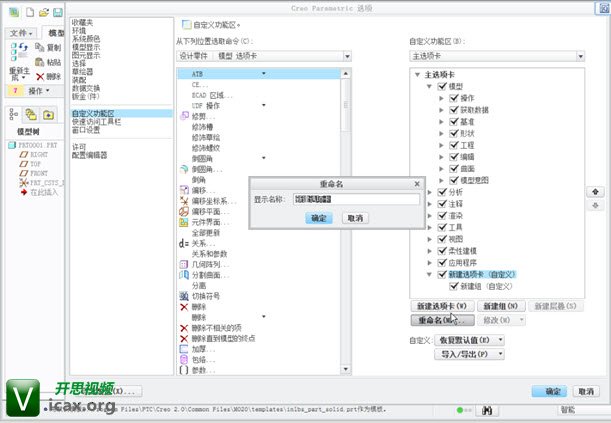Viewport: 611px width, 423px height.
Task: Click 确定 in the 重命名 dialog
Action: tap(319, 218)
